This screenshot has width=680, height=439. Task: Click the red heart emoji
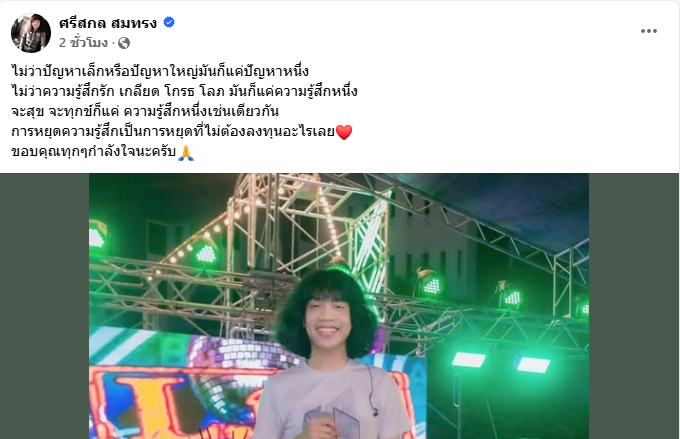(x=344, y=132)
